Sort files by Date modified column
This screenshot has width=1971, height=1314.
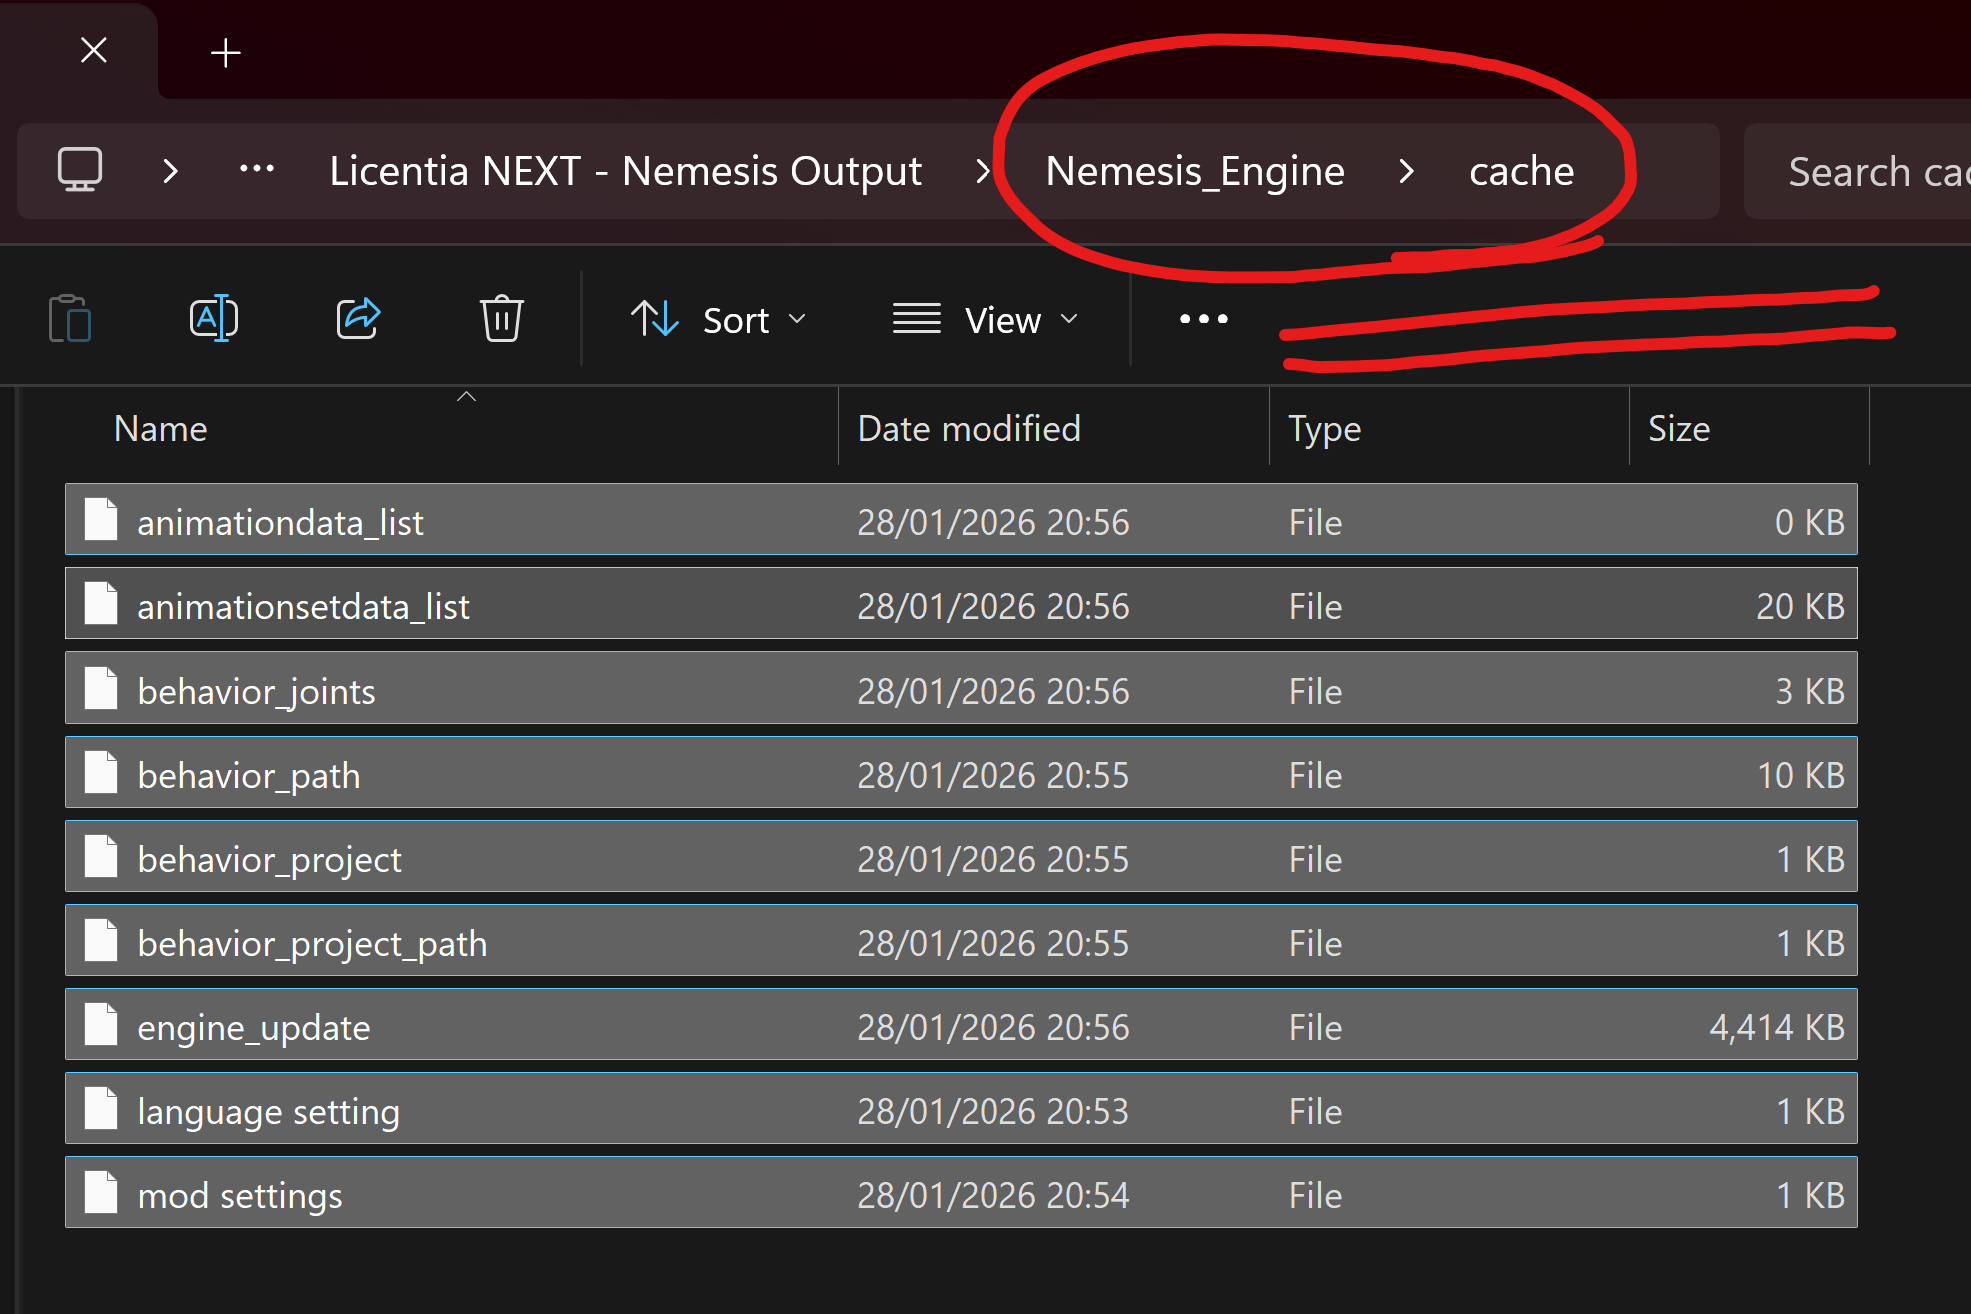click(968, 429)
